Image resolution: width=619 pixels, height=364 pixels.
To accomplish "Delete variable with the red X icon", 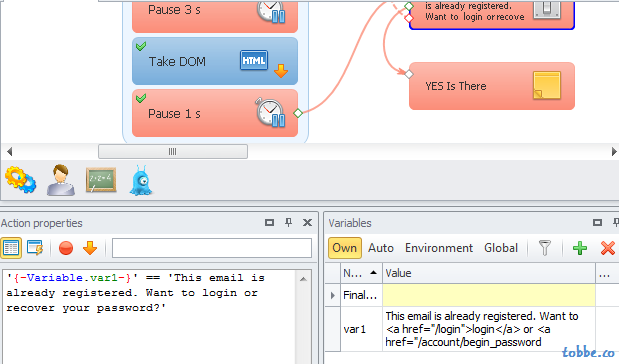I will click(x=608, y=248).
